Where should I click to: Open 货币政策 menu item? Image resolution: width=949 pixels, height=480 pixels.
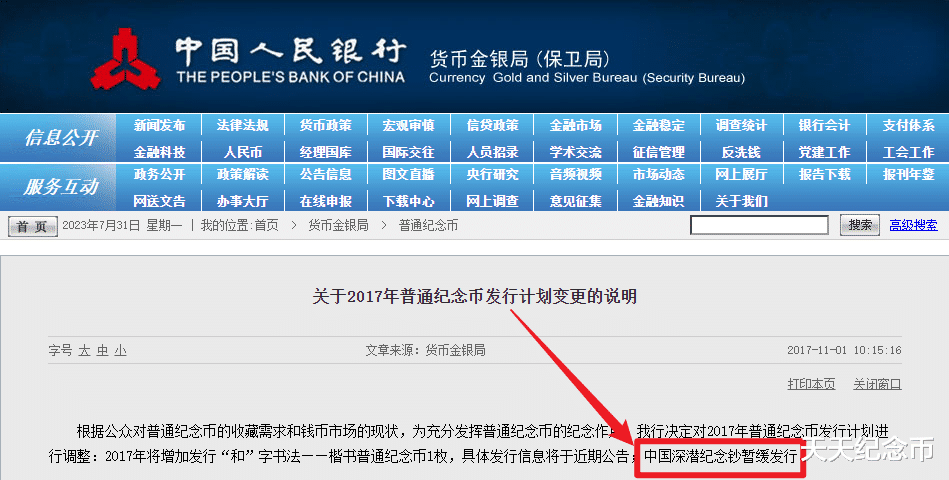[x=326, y=125]
